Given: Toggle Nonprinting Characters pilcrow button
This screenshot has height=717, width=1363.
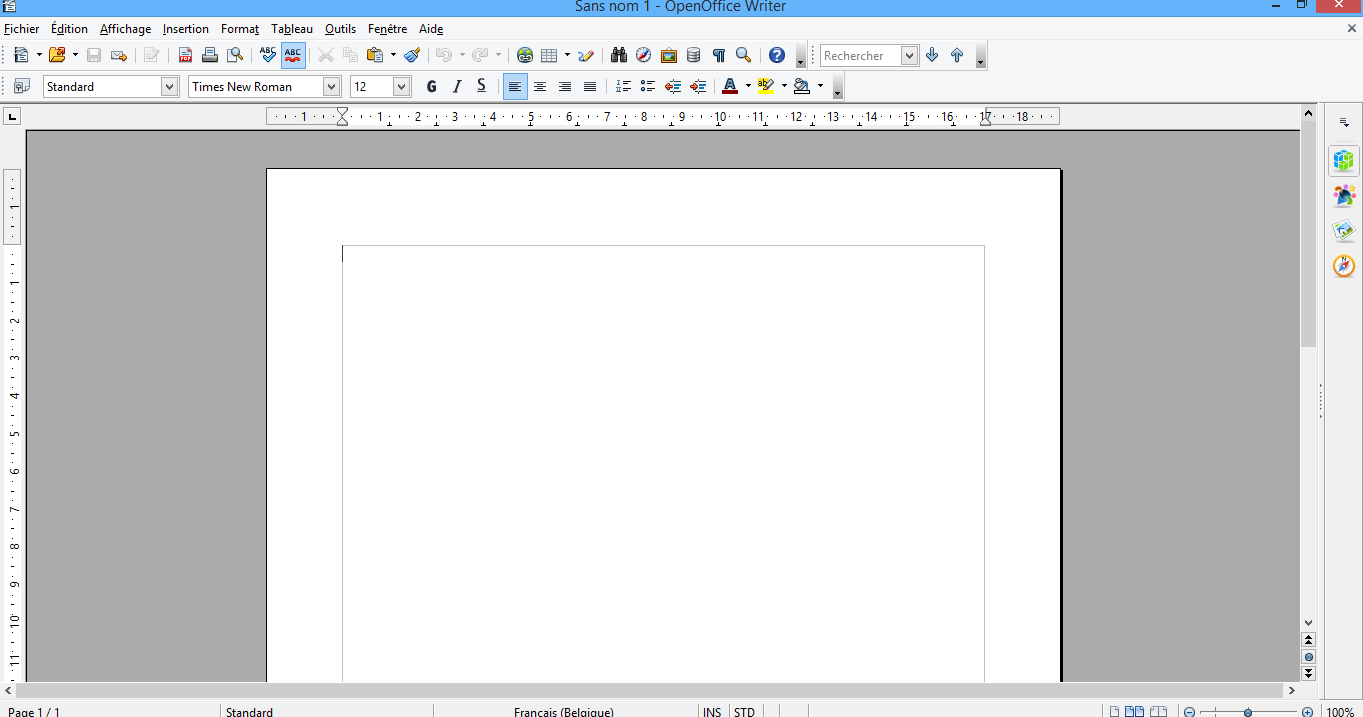Looking at the screenshot, I should (x=718, y=55).
